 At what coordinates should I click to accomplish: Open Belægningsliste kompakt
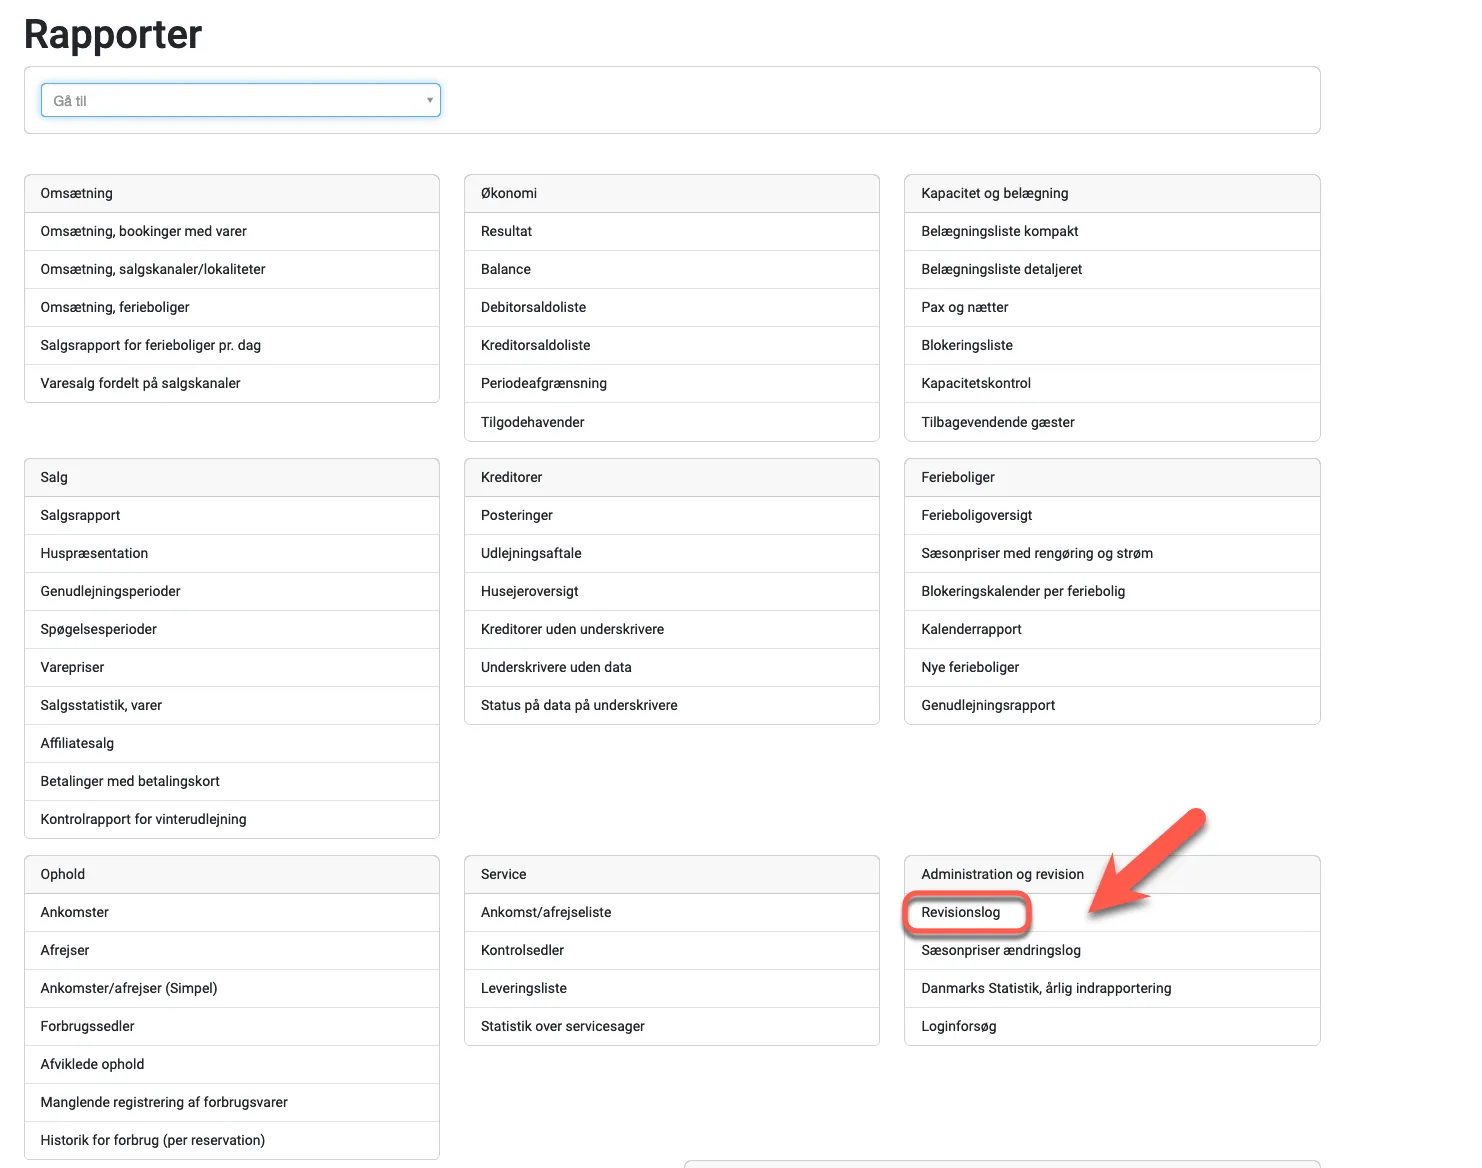click(x=1000, y=231)
